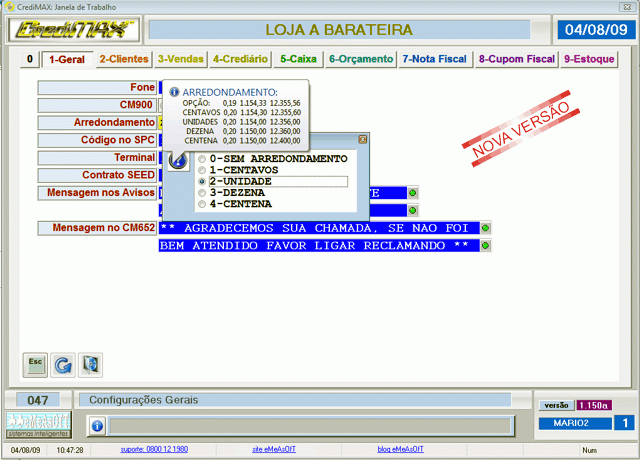Click the exit door icon
Image resolution: width=640 pixels, height=460 pixels.
point(90,363)
